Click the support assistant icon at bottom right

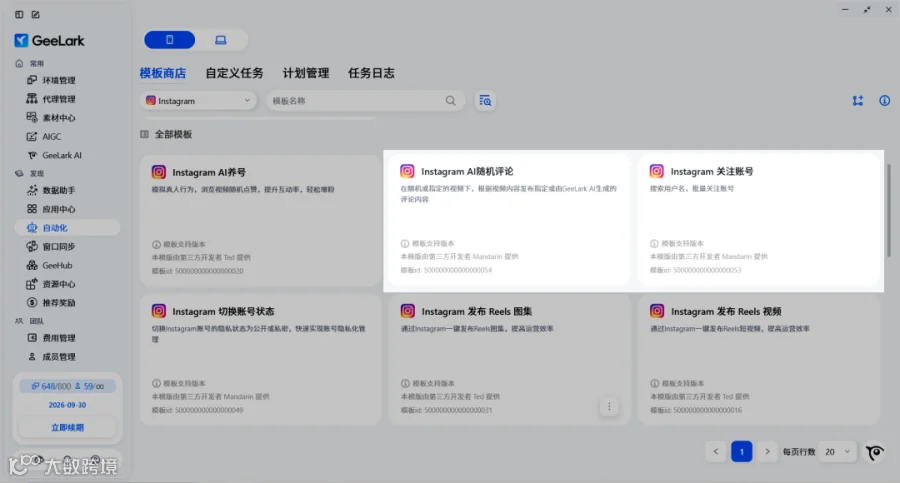(x=875, y=452)
